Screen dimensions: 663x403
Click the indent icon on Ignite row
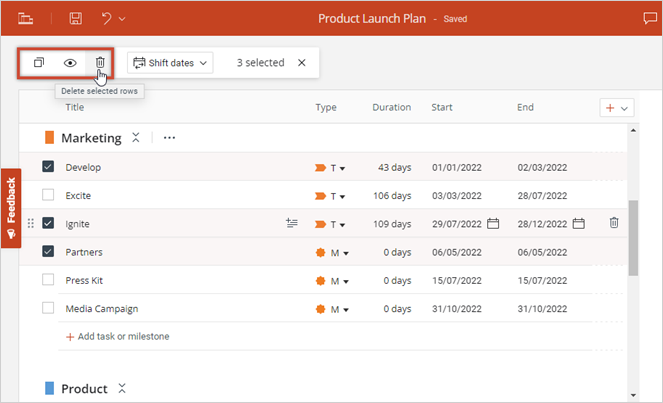(x=292, y=223)
